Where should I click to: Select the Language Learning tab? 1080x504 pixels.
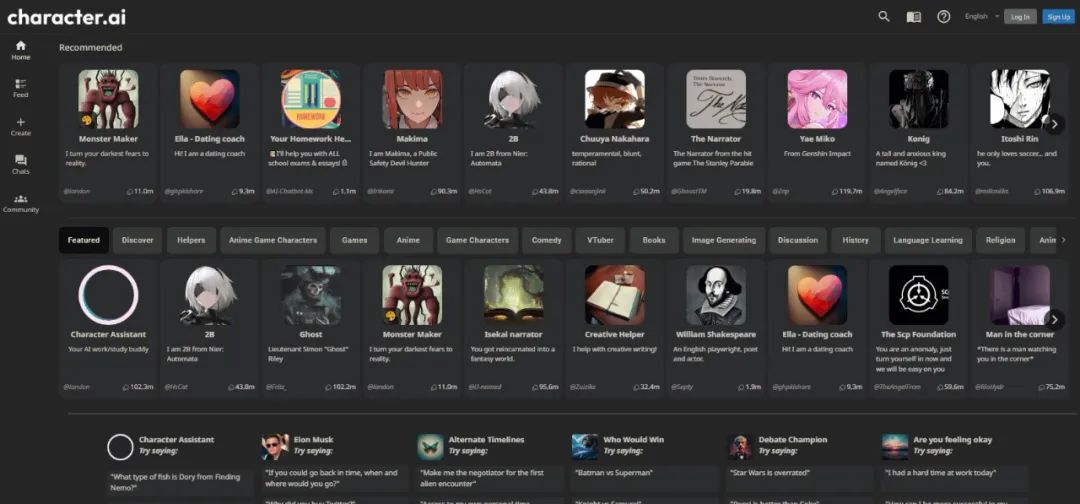[928, 240]
